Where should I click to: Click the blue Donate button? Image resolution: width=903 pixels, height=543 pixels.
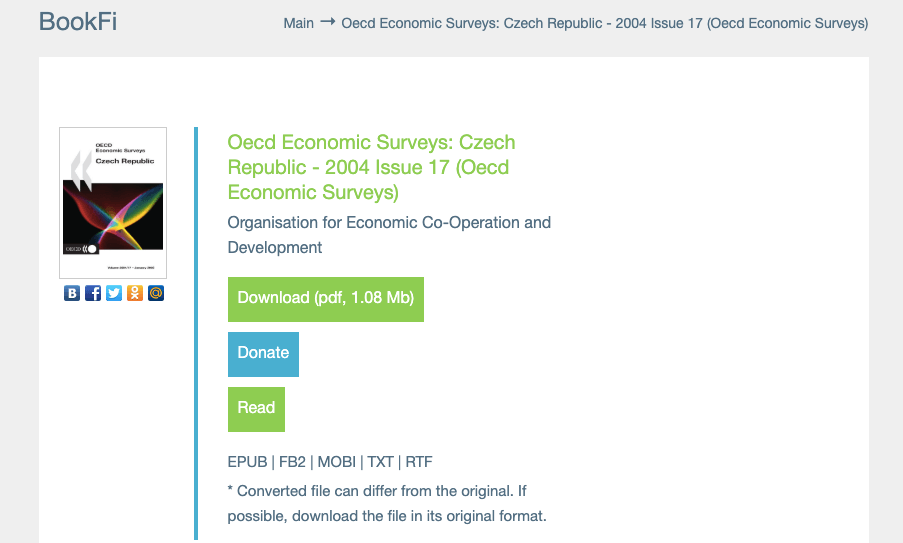click(263, 353)
